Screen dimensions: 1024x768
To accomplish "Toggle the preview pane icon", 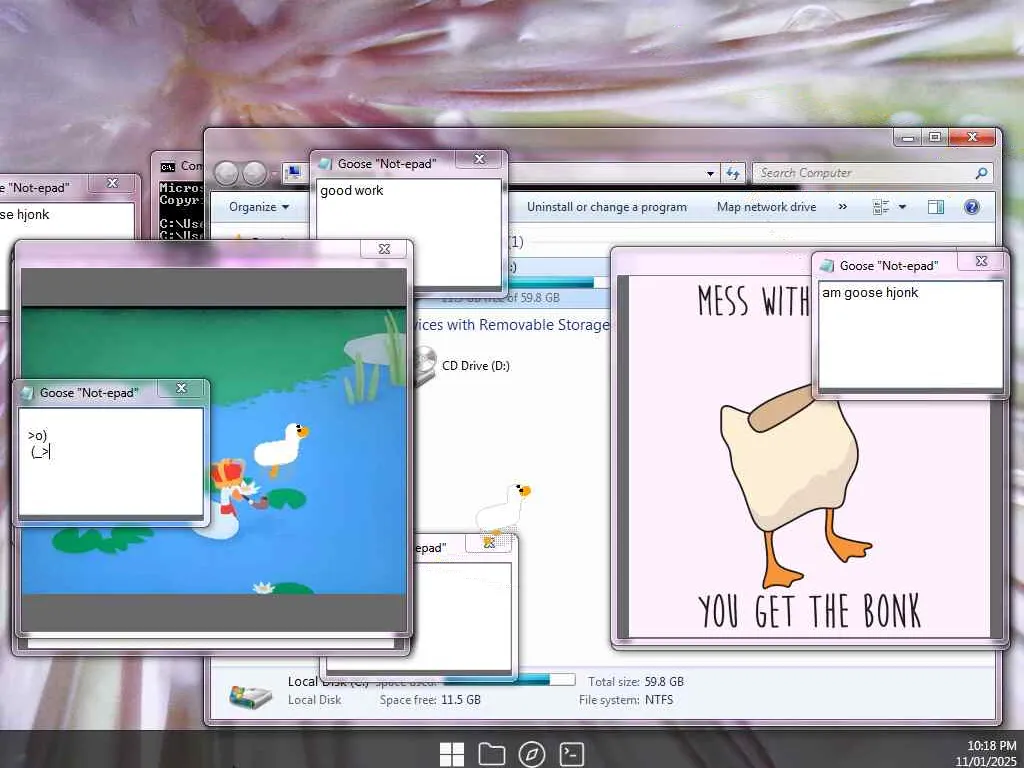I will coord(936,207).
